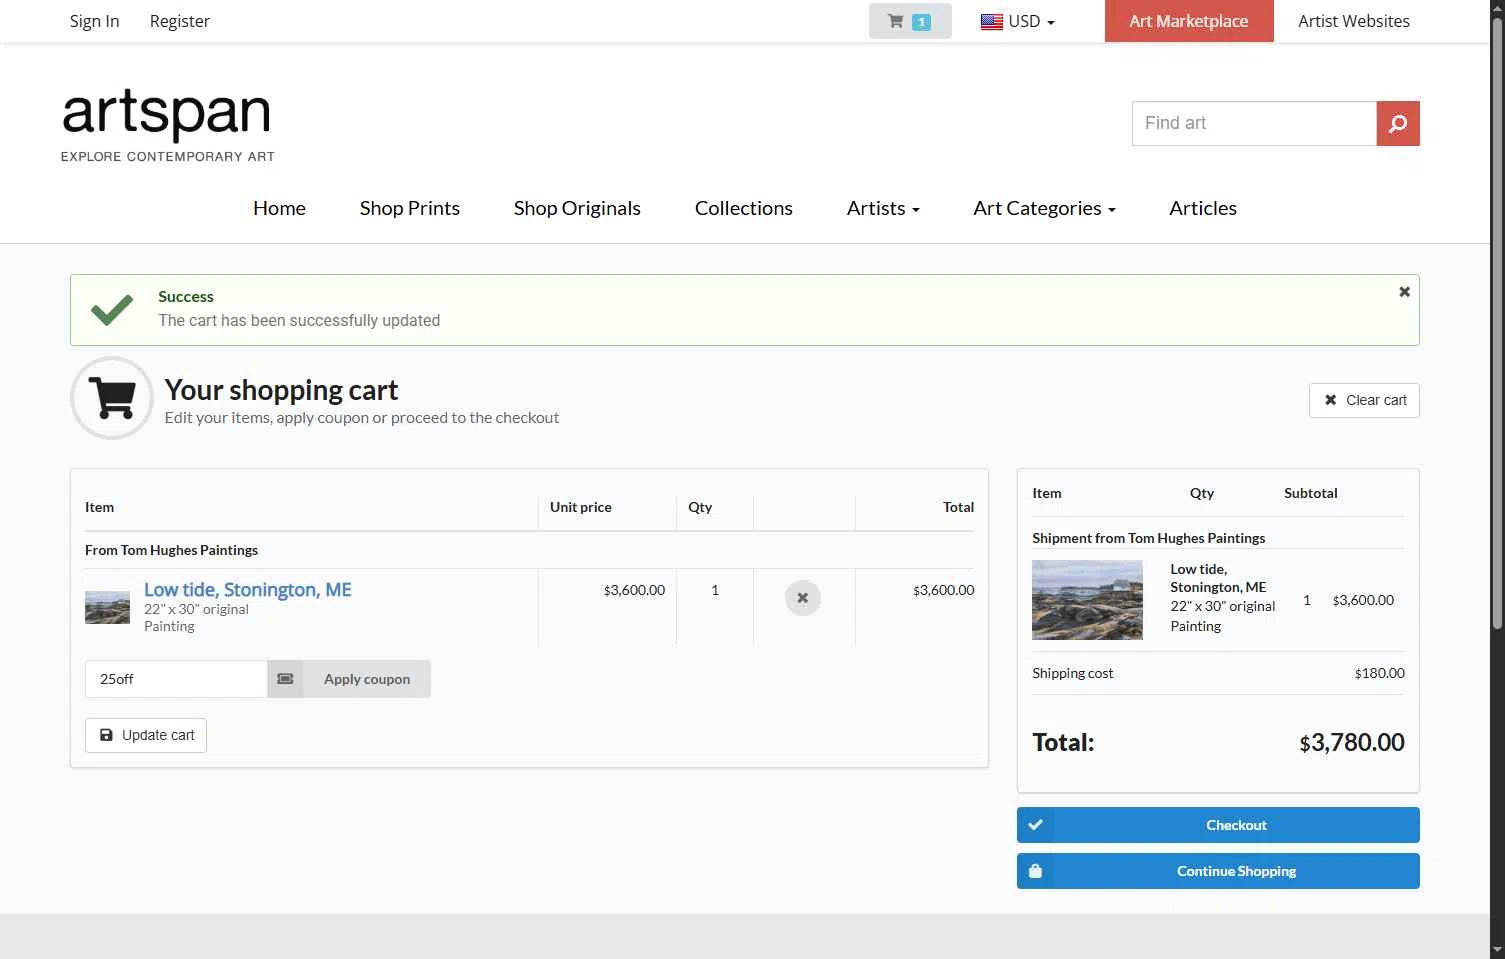Click 'Shipment from Tom Hughes Paintings' text
1505x959 pixels.
[1148, 538]
